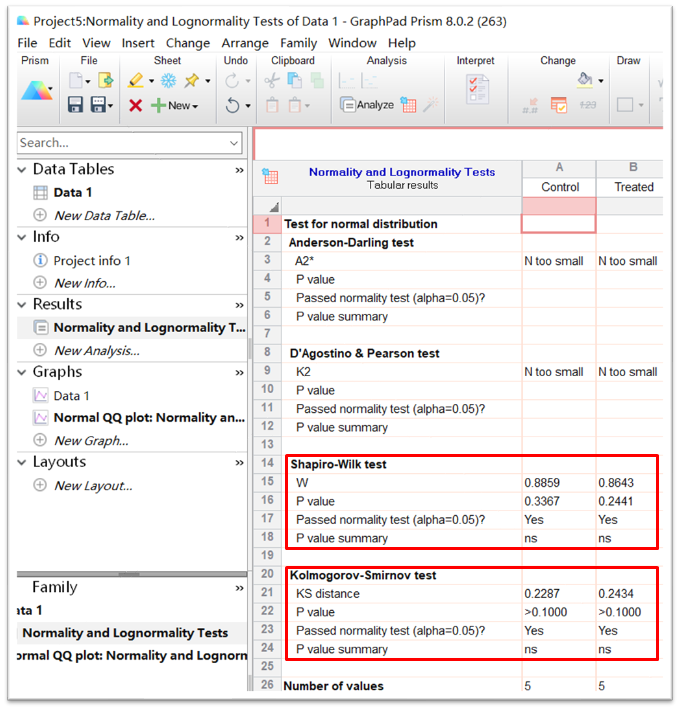Click the green duplicate icon in Clipboard
The height and width of the screenshot is (710, 680).
tap(317, 81)
